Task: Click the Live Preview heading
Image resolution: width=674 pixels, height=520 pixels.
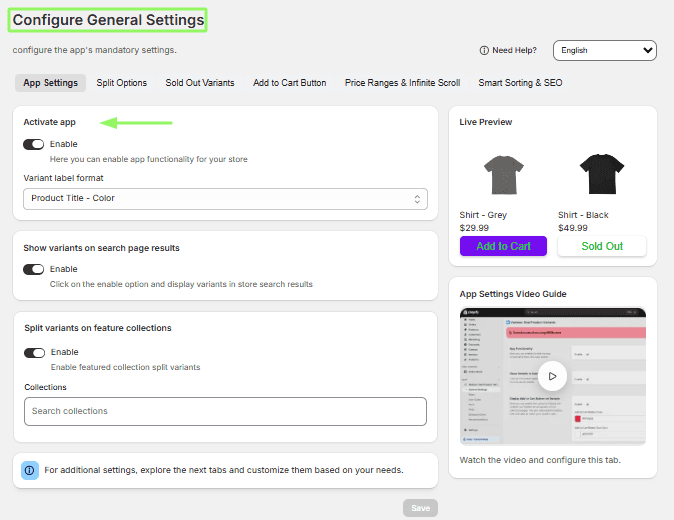Action: (x=486, y=122)
